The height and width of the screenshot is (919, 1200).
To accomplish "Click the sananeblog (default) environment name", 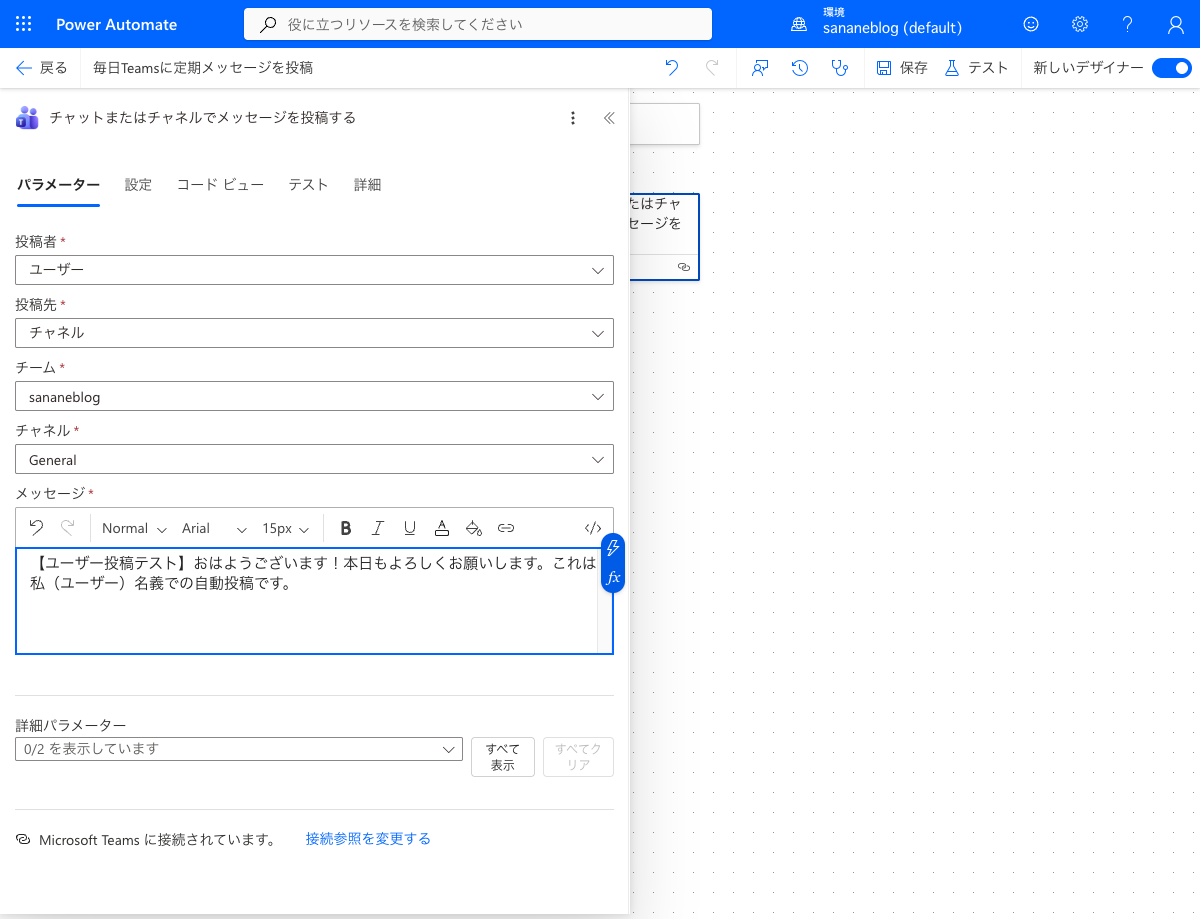I will coord(892,29).
